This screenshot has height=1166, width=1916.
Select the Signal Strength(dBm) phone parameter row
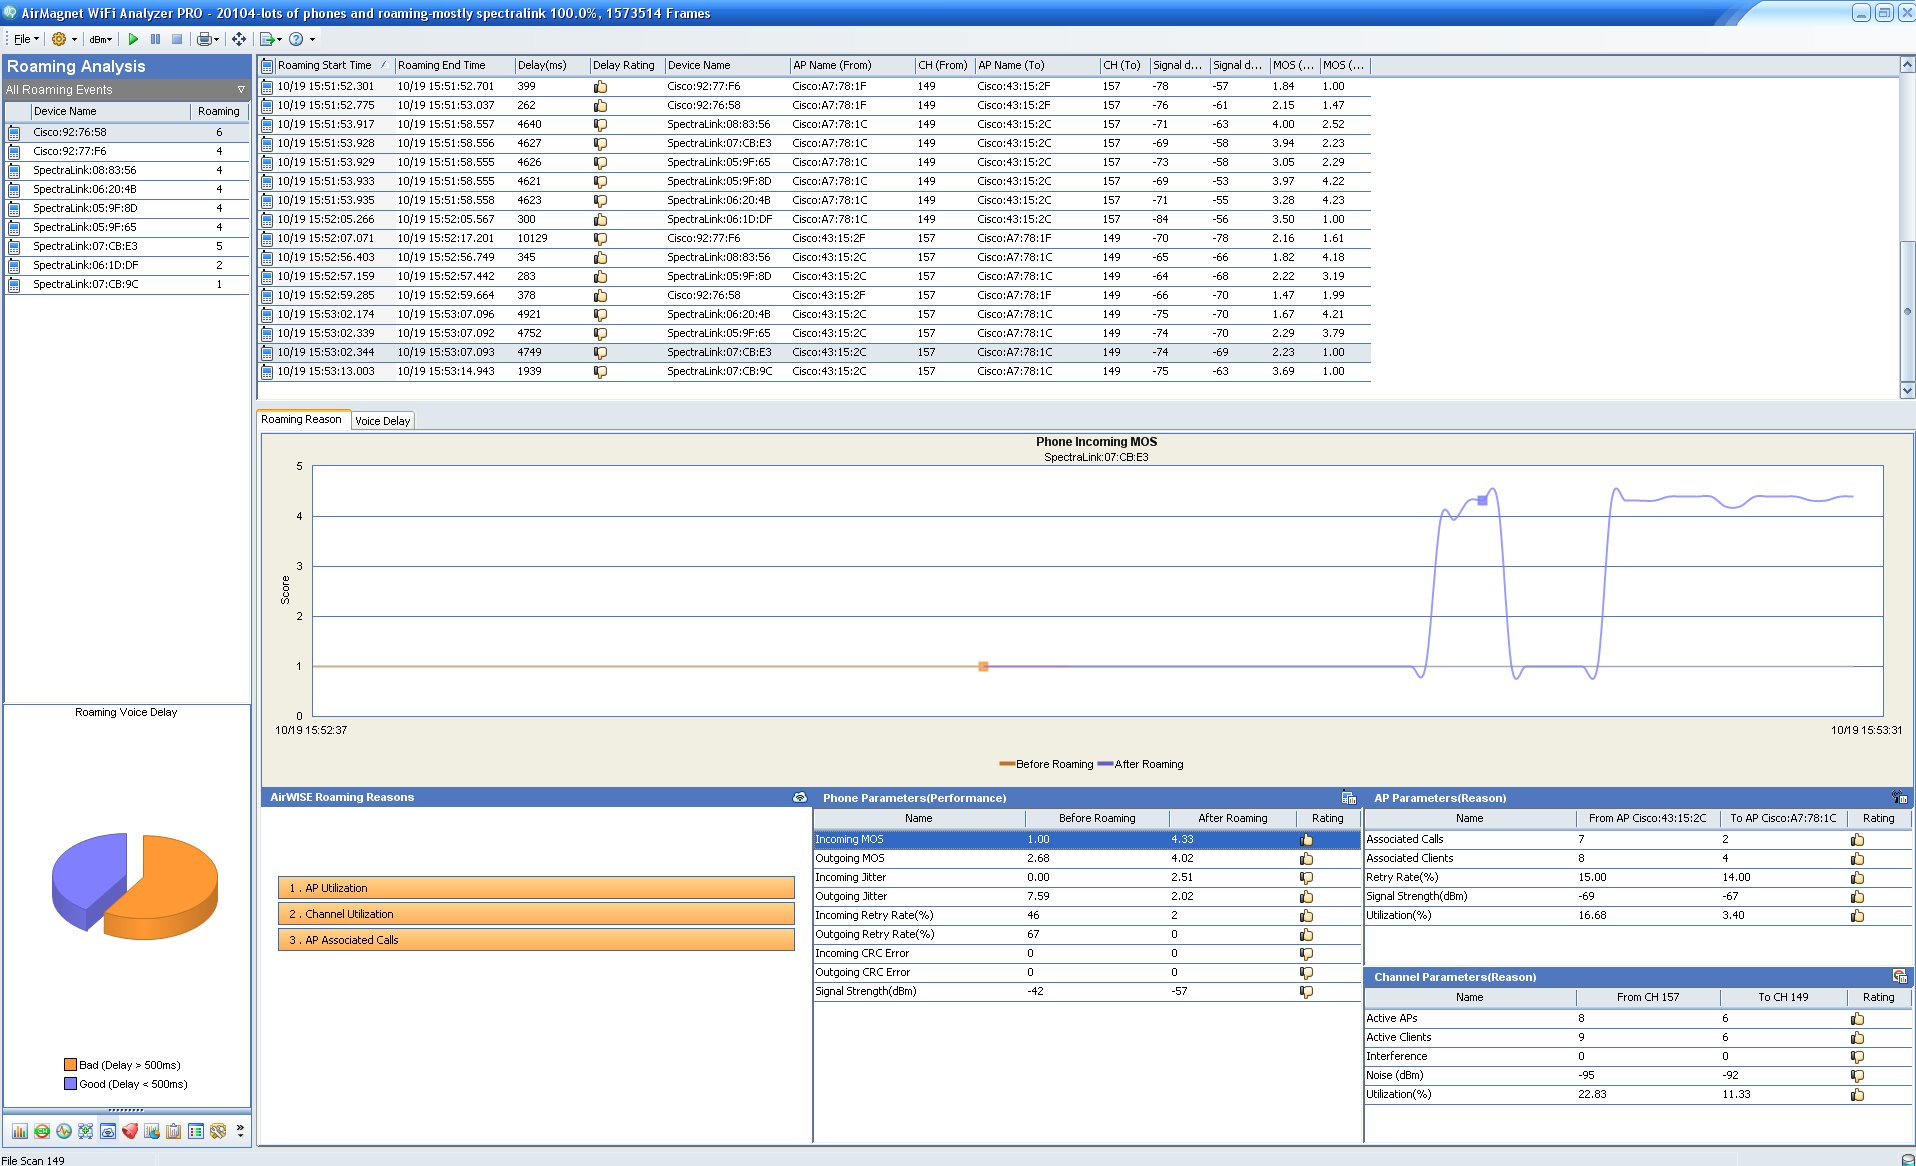point(1087,992)
